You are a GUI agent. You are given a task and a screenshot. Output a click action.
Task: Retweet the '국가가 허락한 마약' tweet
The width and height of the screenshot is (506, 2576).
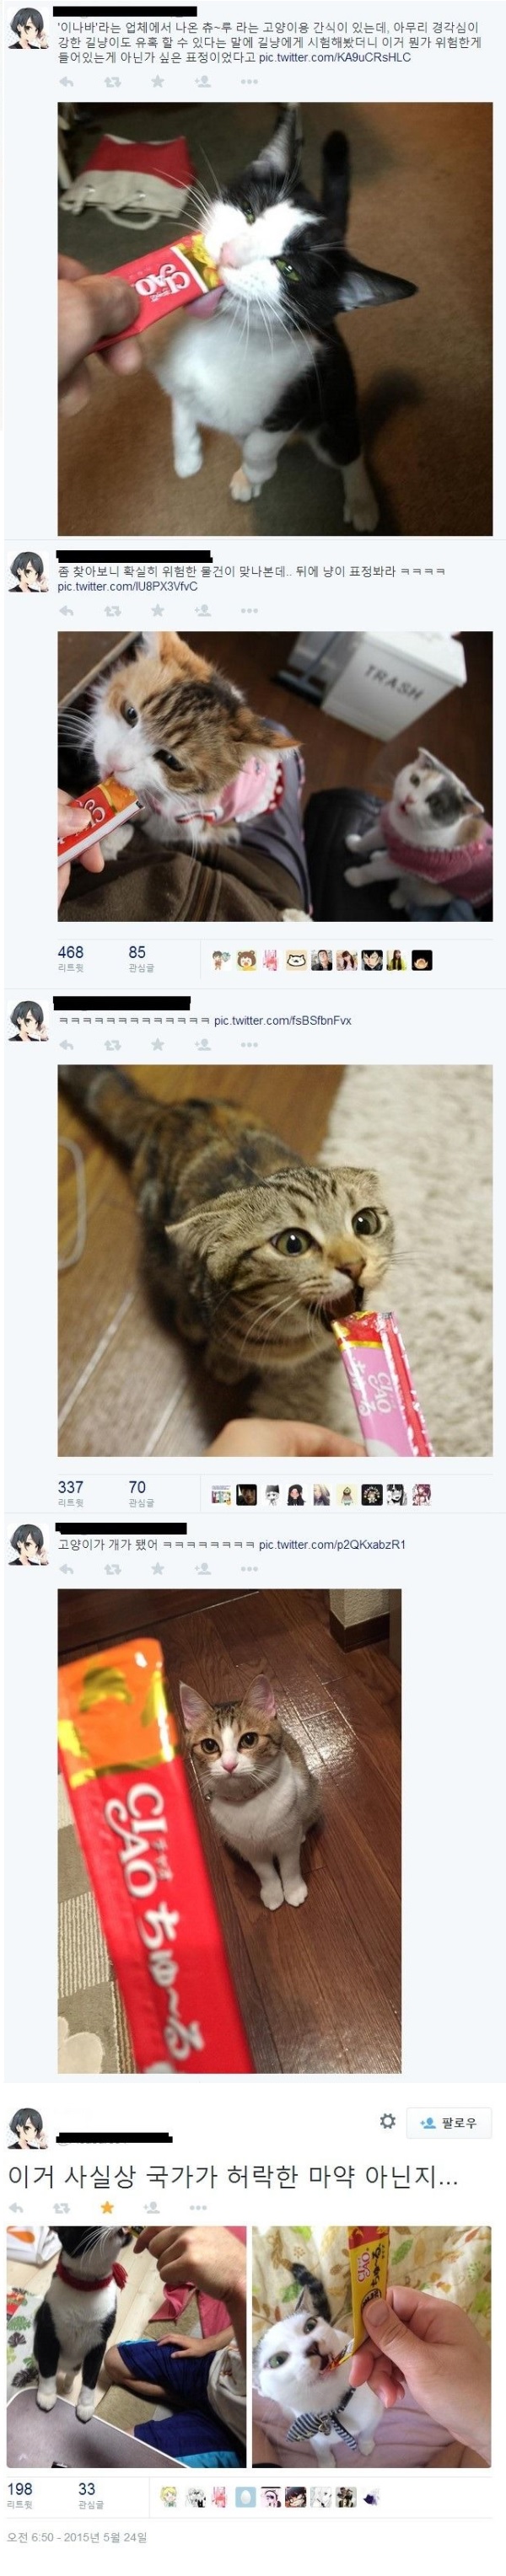point(61,2206)
